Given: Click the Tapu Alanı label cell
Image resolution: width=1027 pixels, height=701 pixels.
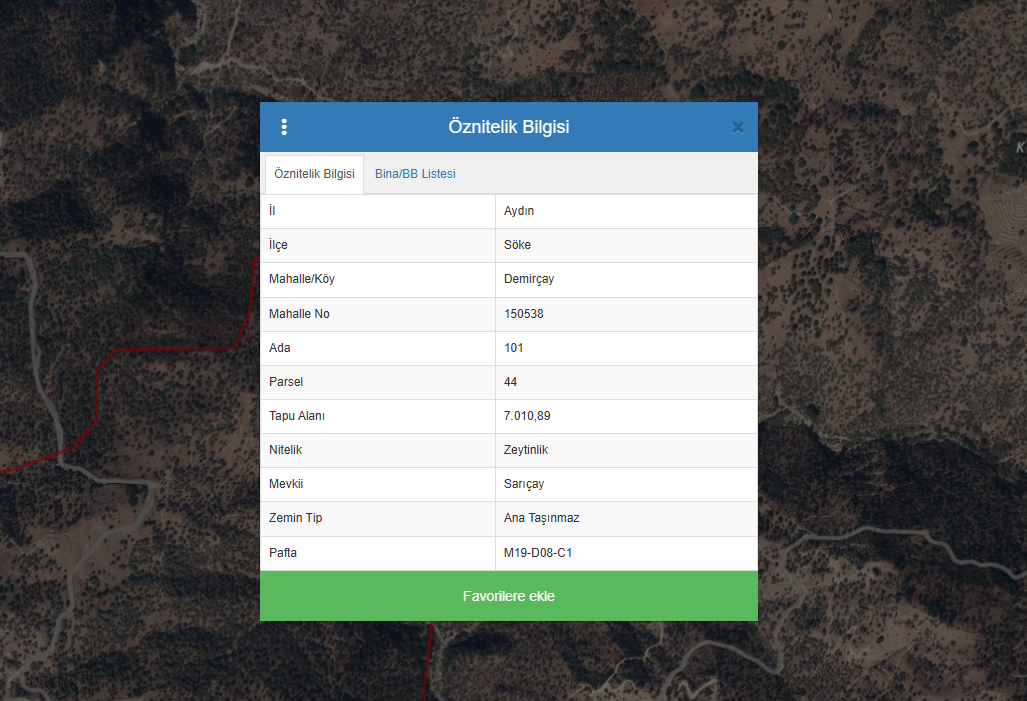Looking at the screenshot, I should (297, 416).
